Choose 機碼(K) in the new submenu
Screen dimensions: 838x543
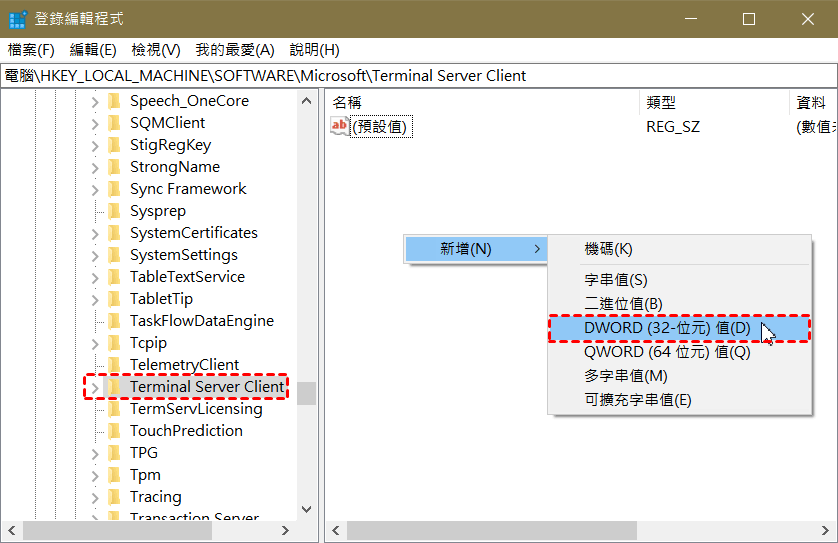pyautogui.click(x=679, y=249)
